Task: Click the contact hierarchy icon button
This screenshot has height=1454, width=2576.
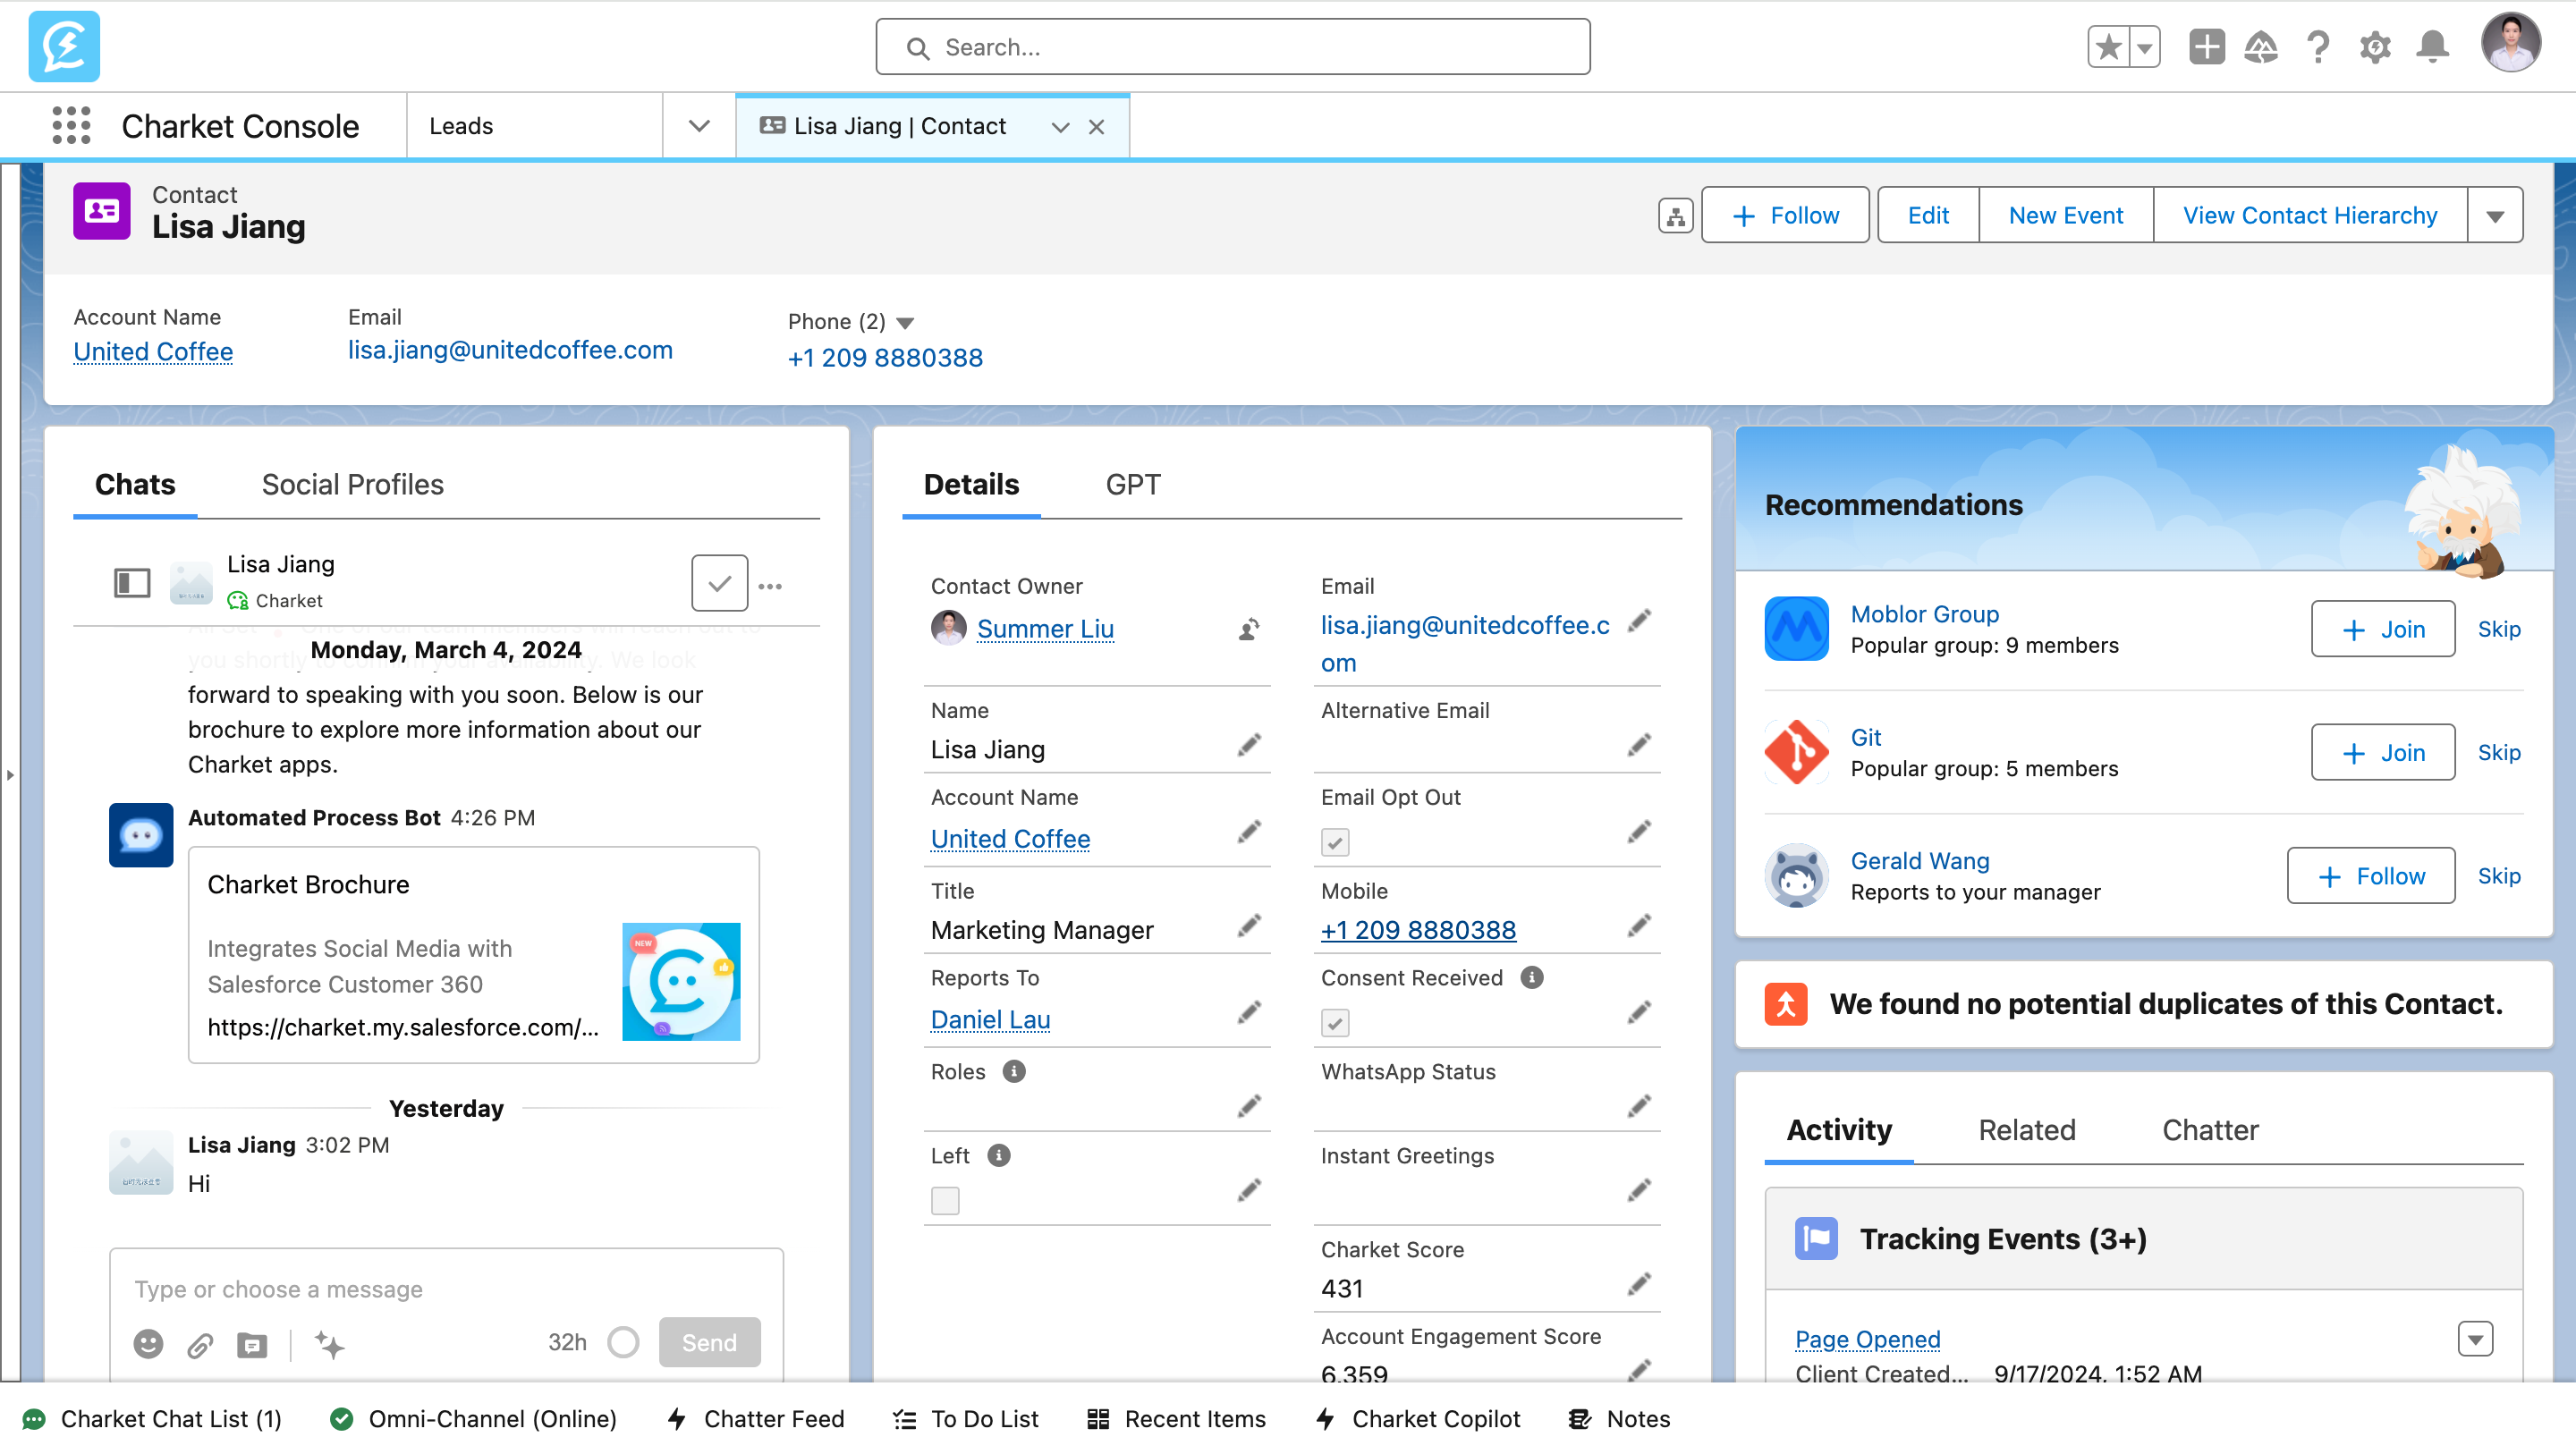Action: tap(1675, 215)
